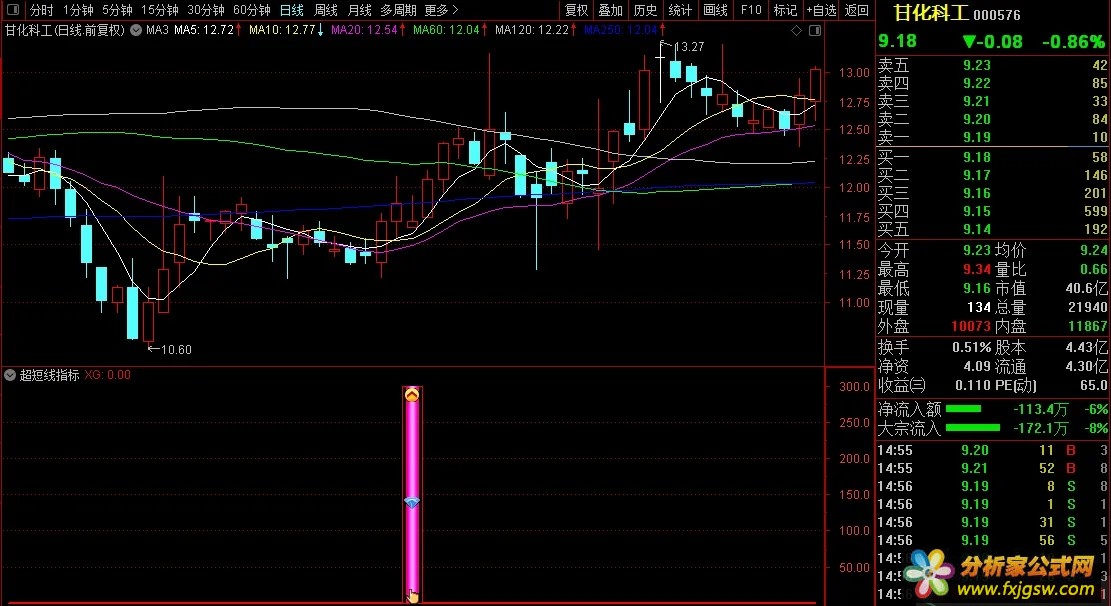Click the 大宗流入 green bar

click(973, 427)
